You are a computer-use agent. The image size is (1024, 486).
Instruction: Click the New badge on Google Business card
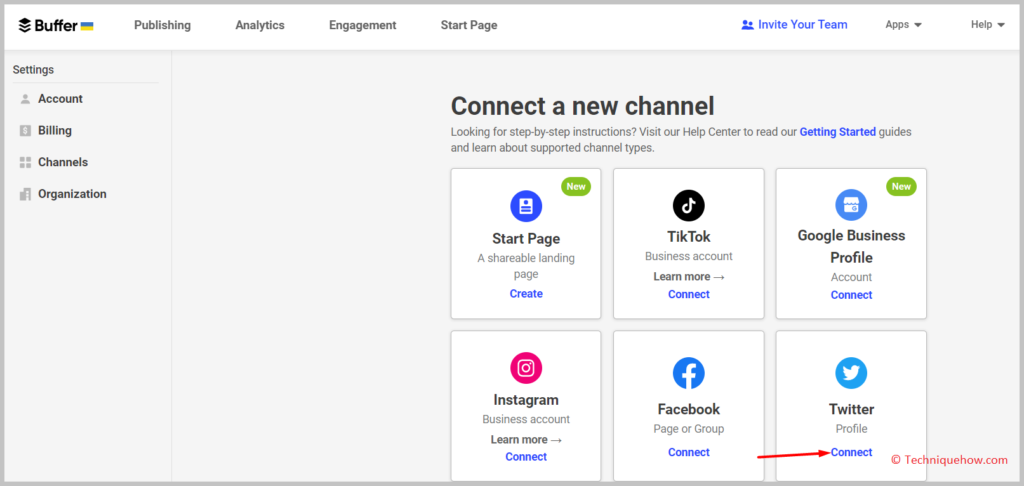[x=901, y=186]
